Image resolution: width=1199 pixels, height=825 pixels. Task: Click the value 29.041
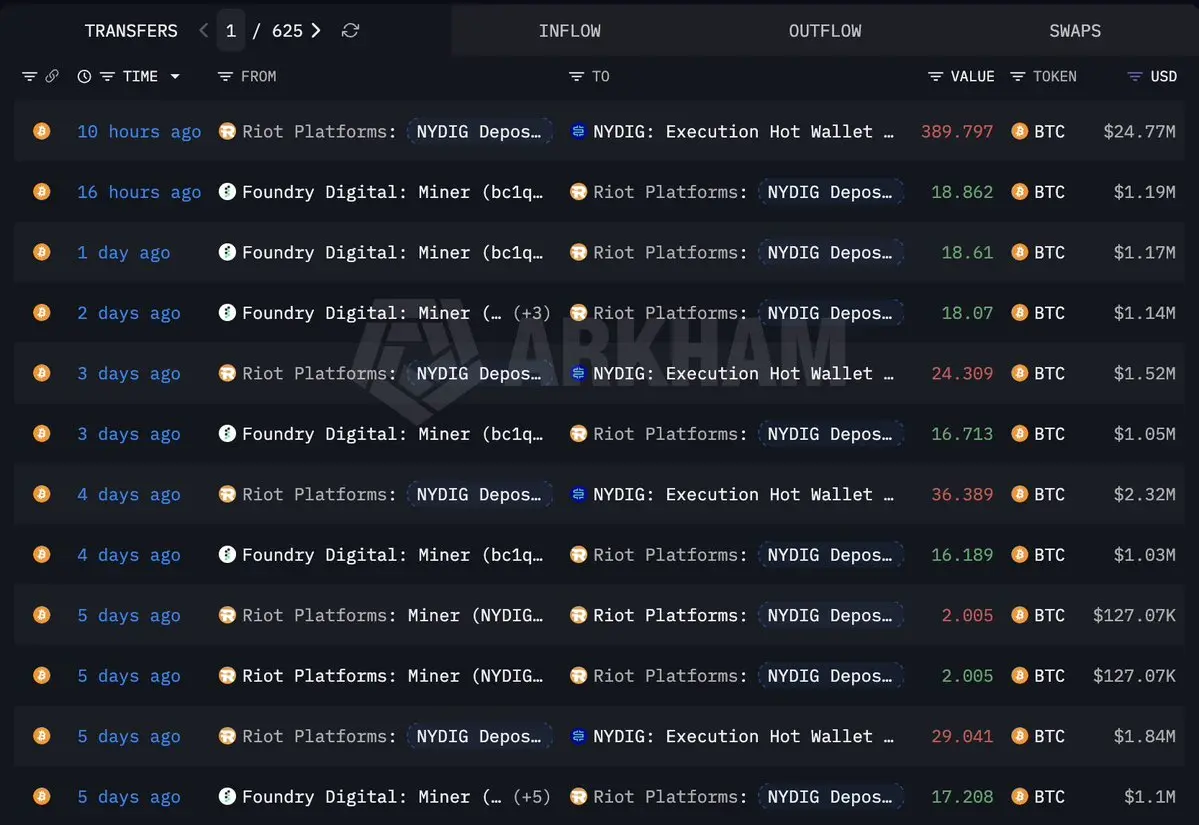[x=962, y=736]
